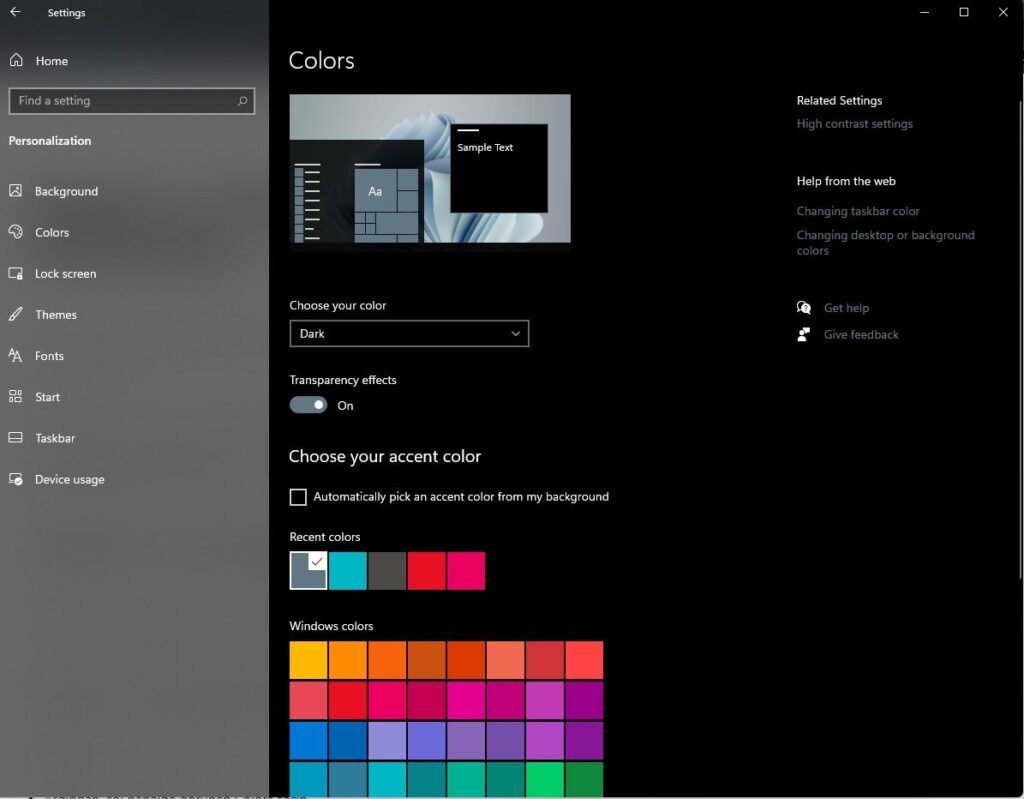
Task: Click the Get help chat bubble icon
Action: pos(804,308)
